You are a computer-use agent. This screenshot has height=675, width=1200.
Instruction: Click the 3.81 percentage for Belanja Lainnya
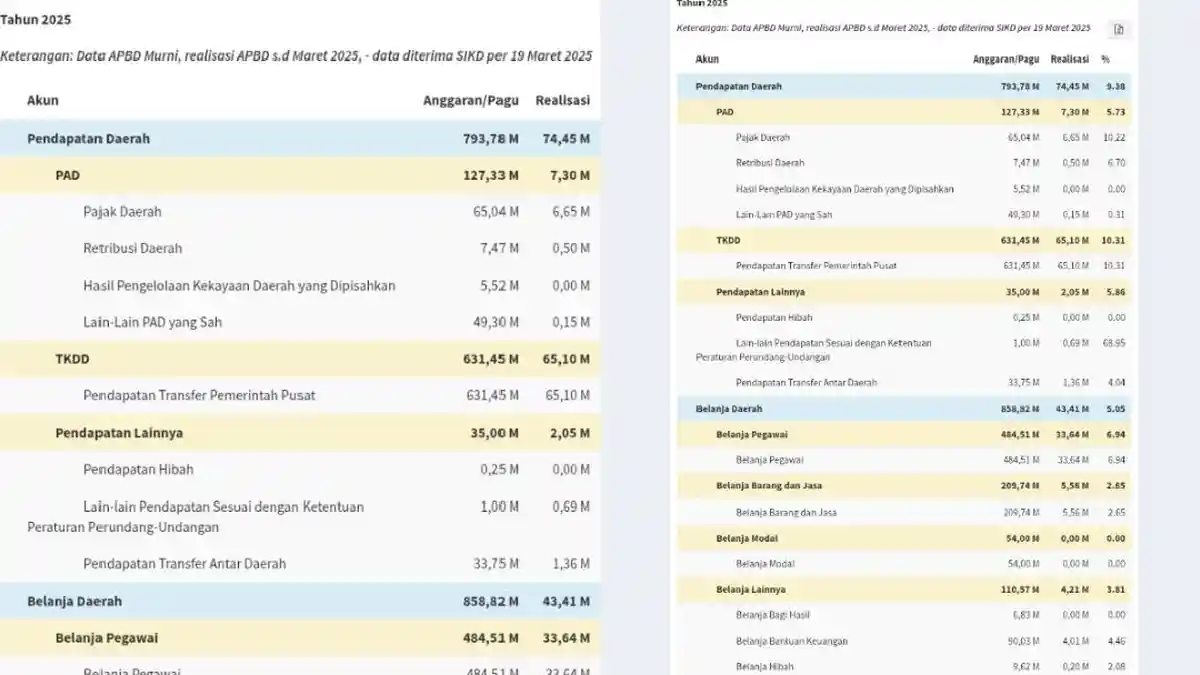1115,590
